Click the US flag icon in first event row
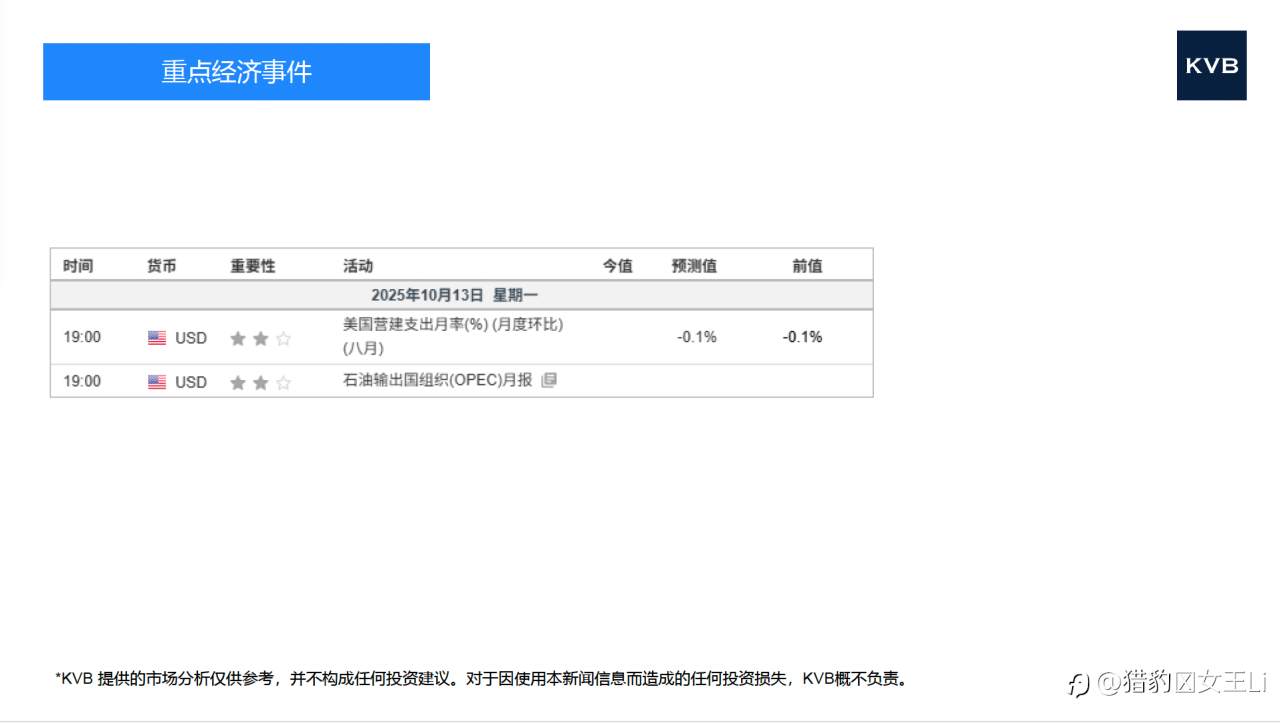This screenshot has height=723, width=1280. tap(157, 337)
